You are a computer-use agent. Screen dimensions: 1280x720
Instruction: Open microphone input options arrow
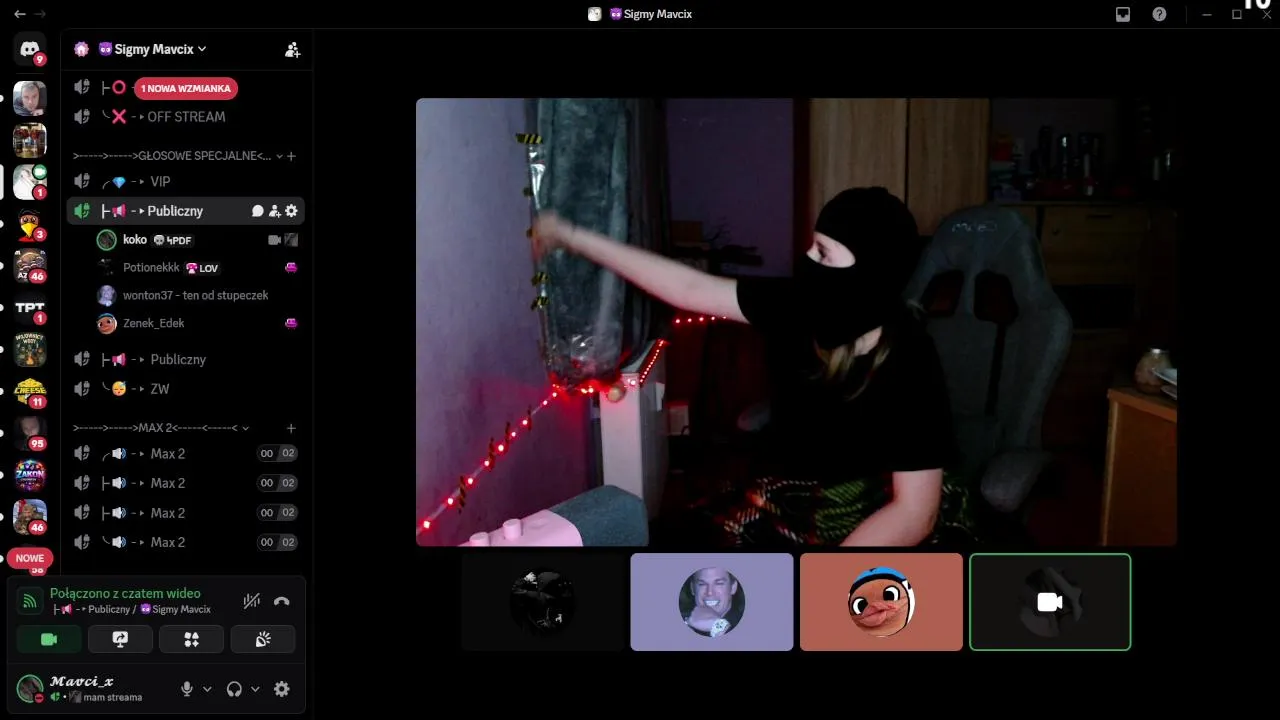(207, 689)
